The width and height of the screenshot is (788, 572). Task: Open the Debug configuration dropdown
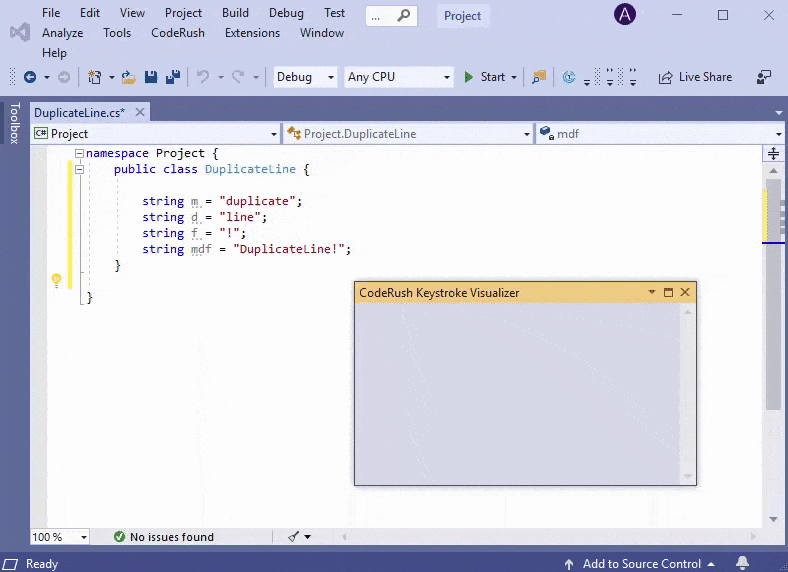point(305,77)
